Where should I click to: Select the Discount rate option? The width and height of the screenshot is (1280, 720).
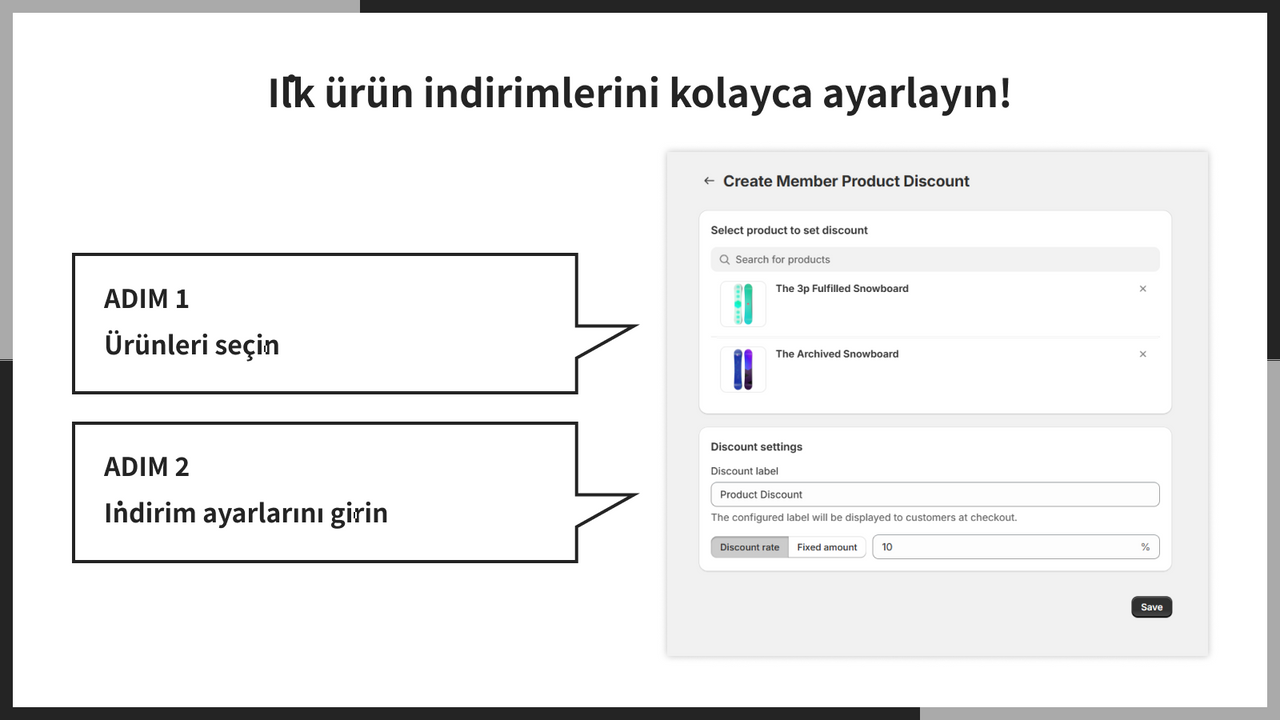click(750, 547)
